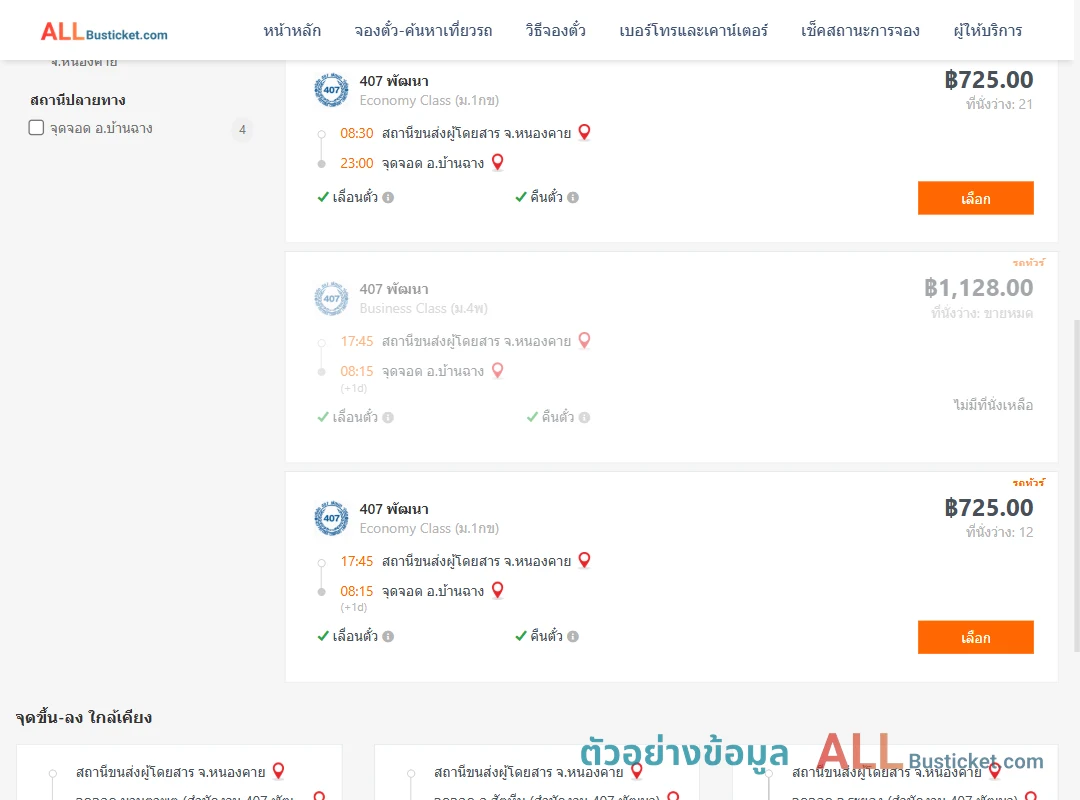Select the 17:45 Economy trip with เลือก button
The height and width of the screenshot is (800, 1080).
(975, 637)
